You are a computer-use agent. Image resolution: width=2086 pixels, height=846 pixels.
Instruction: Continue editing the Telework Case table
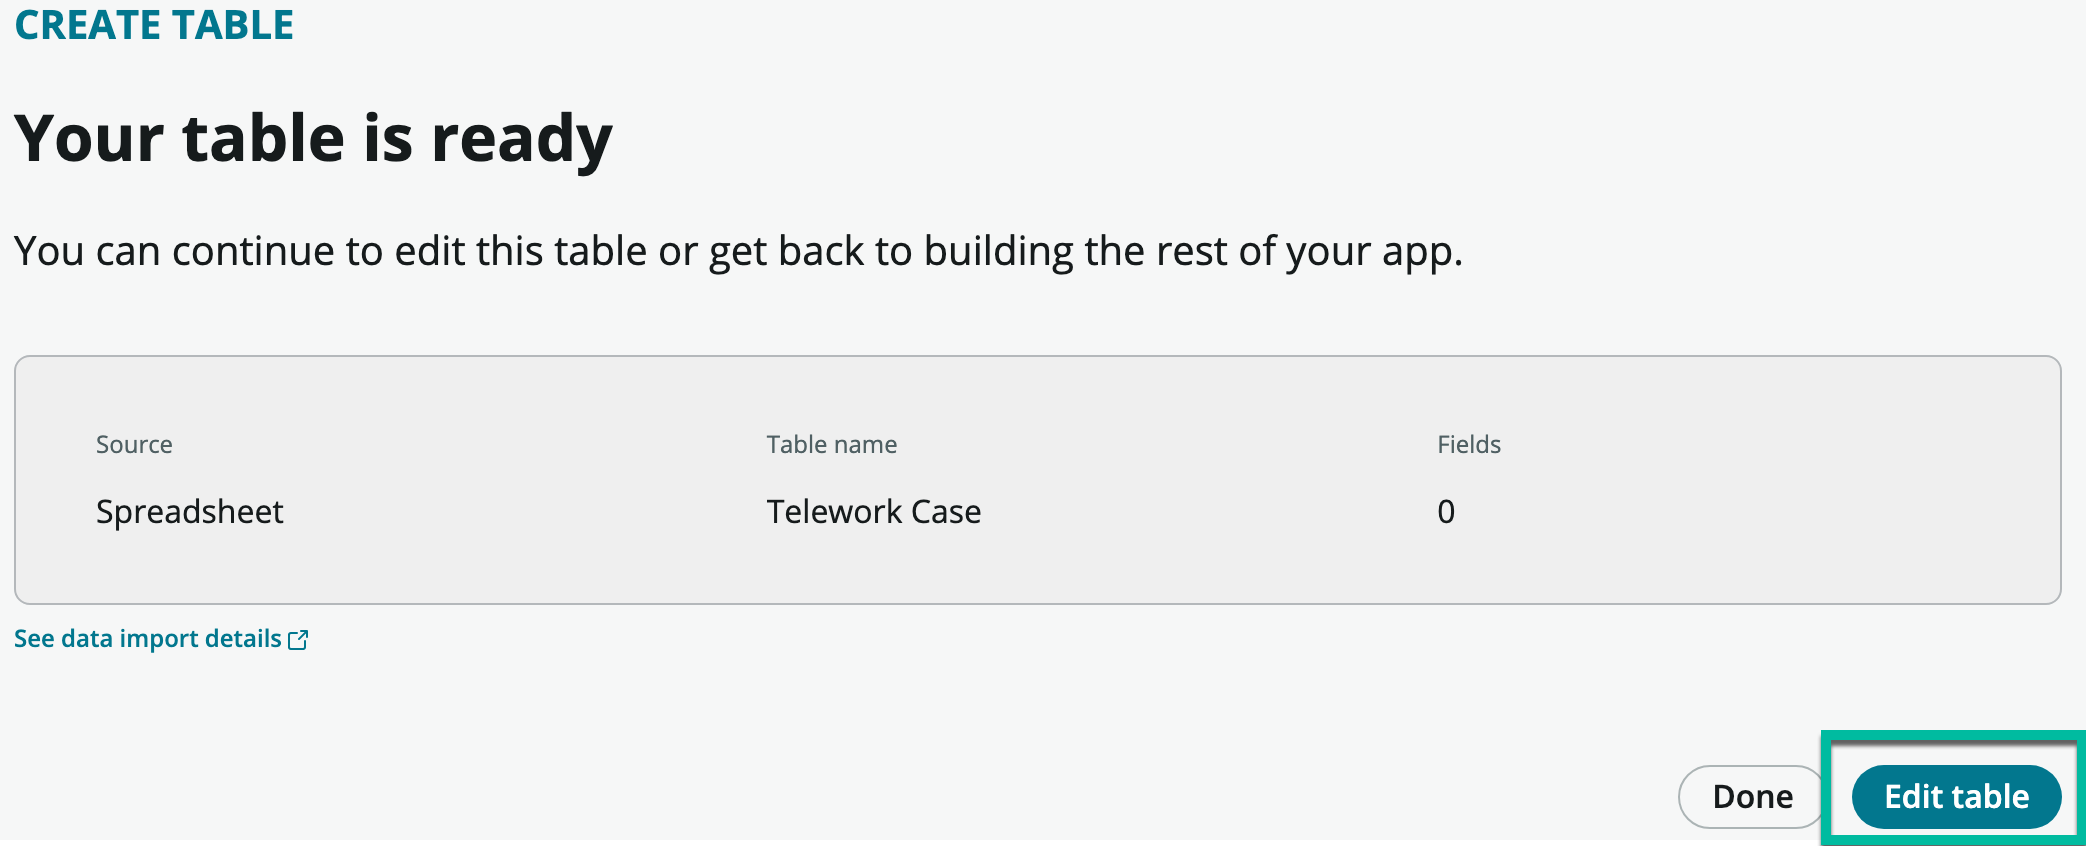[x=1955, y=796]
